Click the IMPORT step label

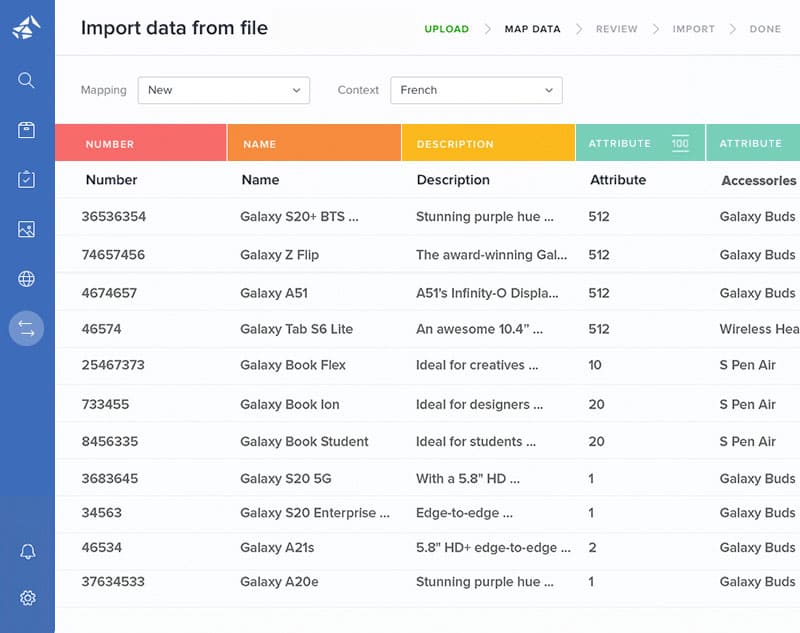[x=693, y=29]
